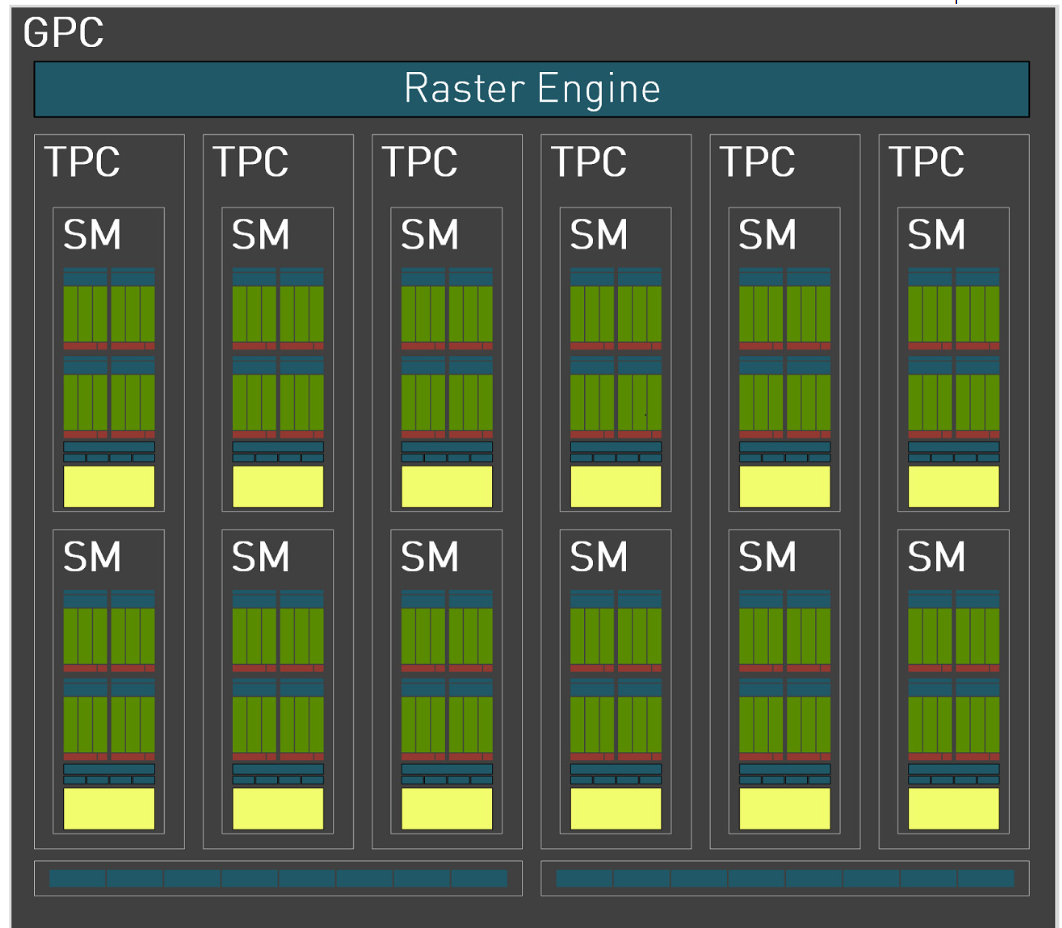Viewport: 1062px width, 928px height.
Task: Click the bottom-left teal segmented bar
Action: (278, 879)
